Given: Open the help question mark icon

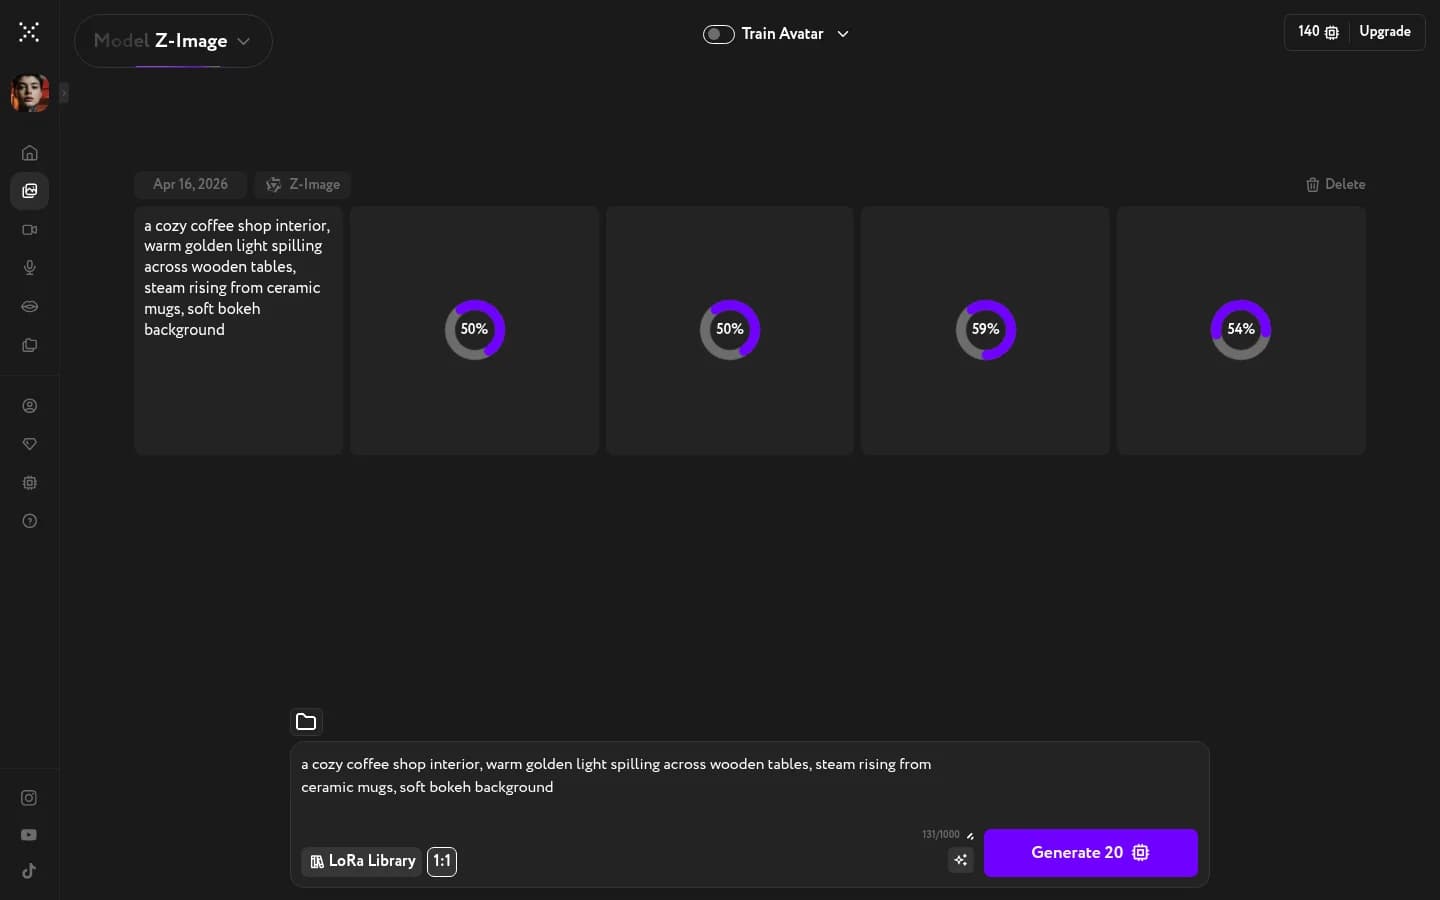Looking at the screenshot, I should 30,521.
